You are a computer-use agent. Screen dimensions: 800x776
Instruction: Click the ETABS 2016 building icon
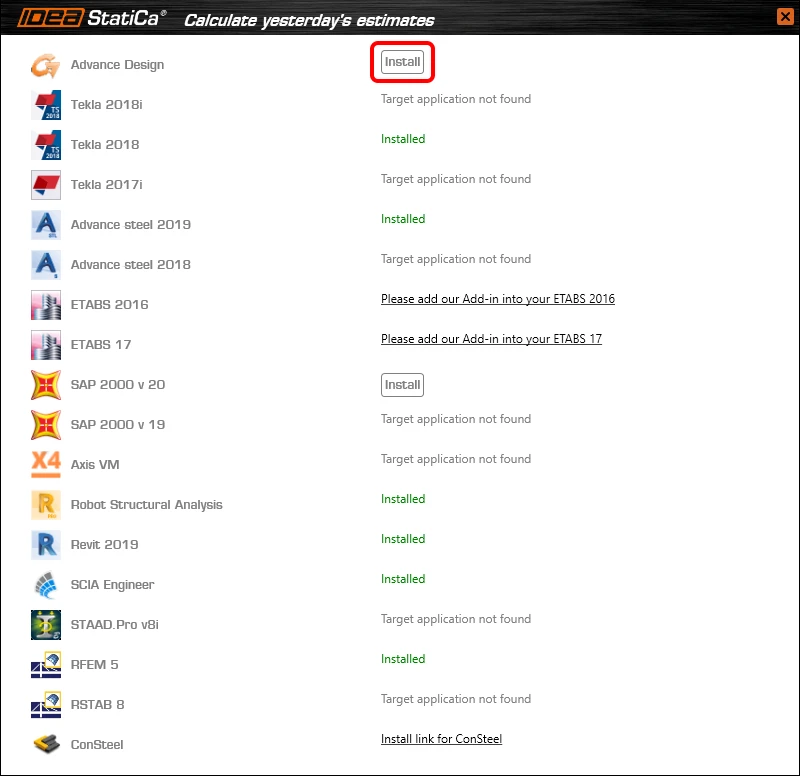tap(45, 305)
